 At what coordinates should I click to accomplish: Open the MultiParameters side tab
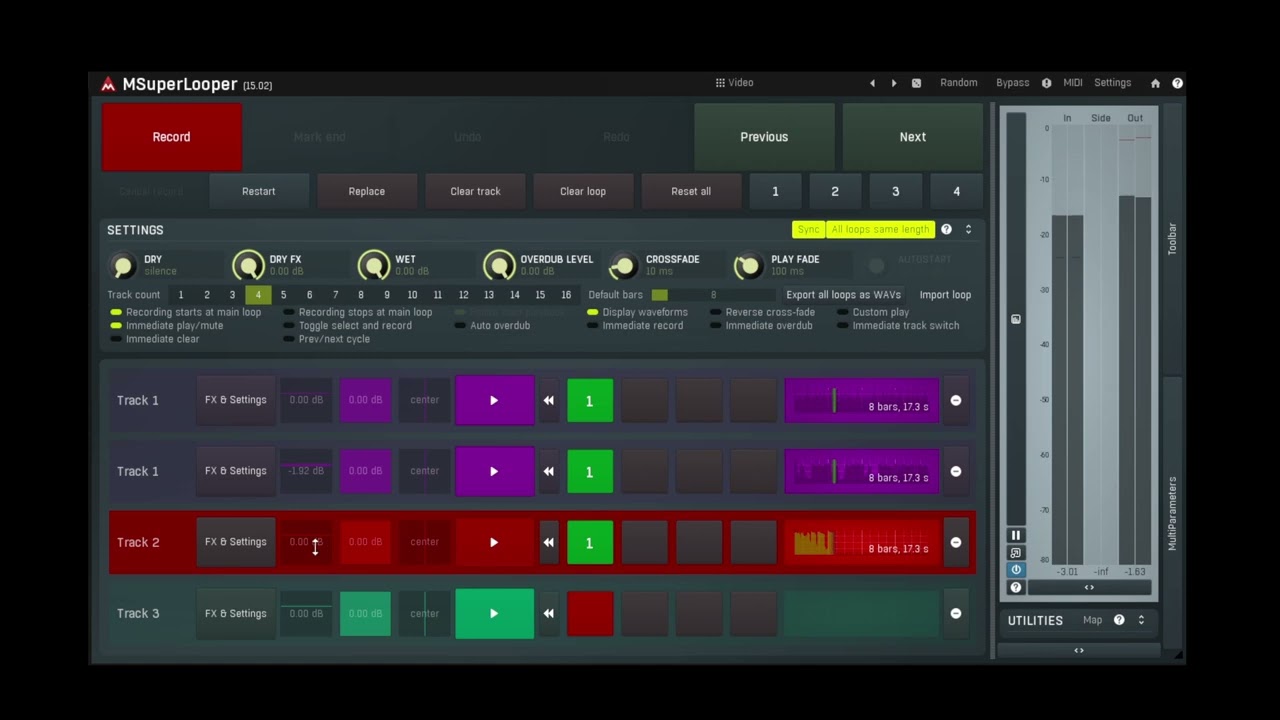tap(1173, 514)
